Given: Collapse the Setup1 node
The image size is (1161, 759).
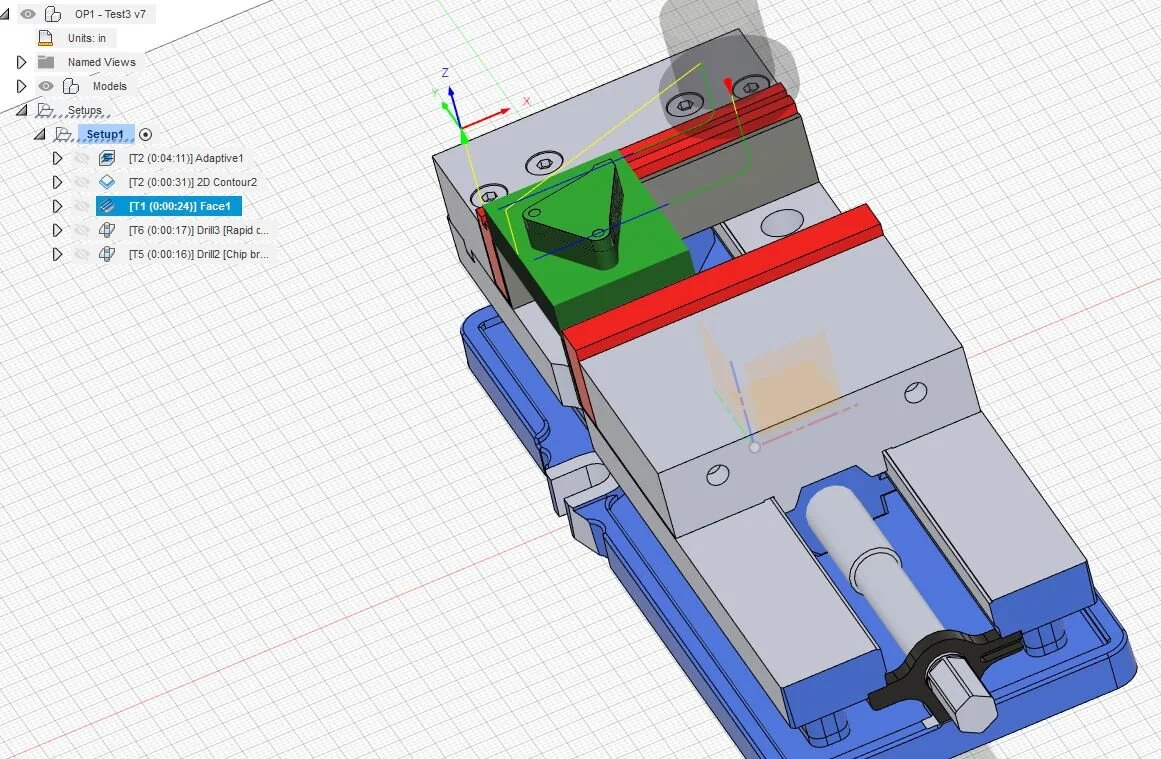Looking at the screenshot, I should [x=40, y=134].
